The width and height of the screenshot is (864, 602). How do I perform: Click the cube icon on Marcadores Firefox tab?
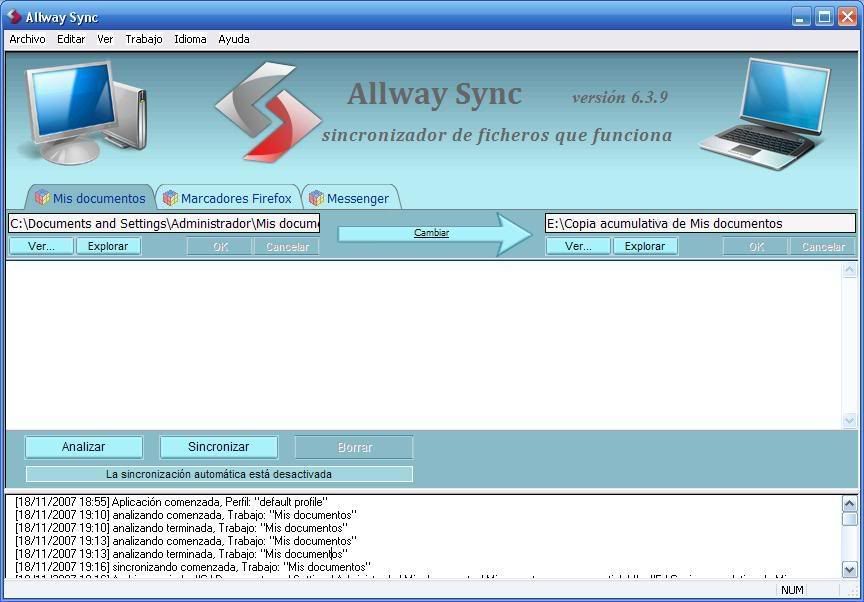click(x=170, y=197)
